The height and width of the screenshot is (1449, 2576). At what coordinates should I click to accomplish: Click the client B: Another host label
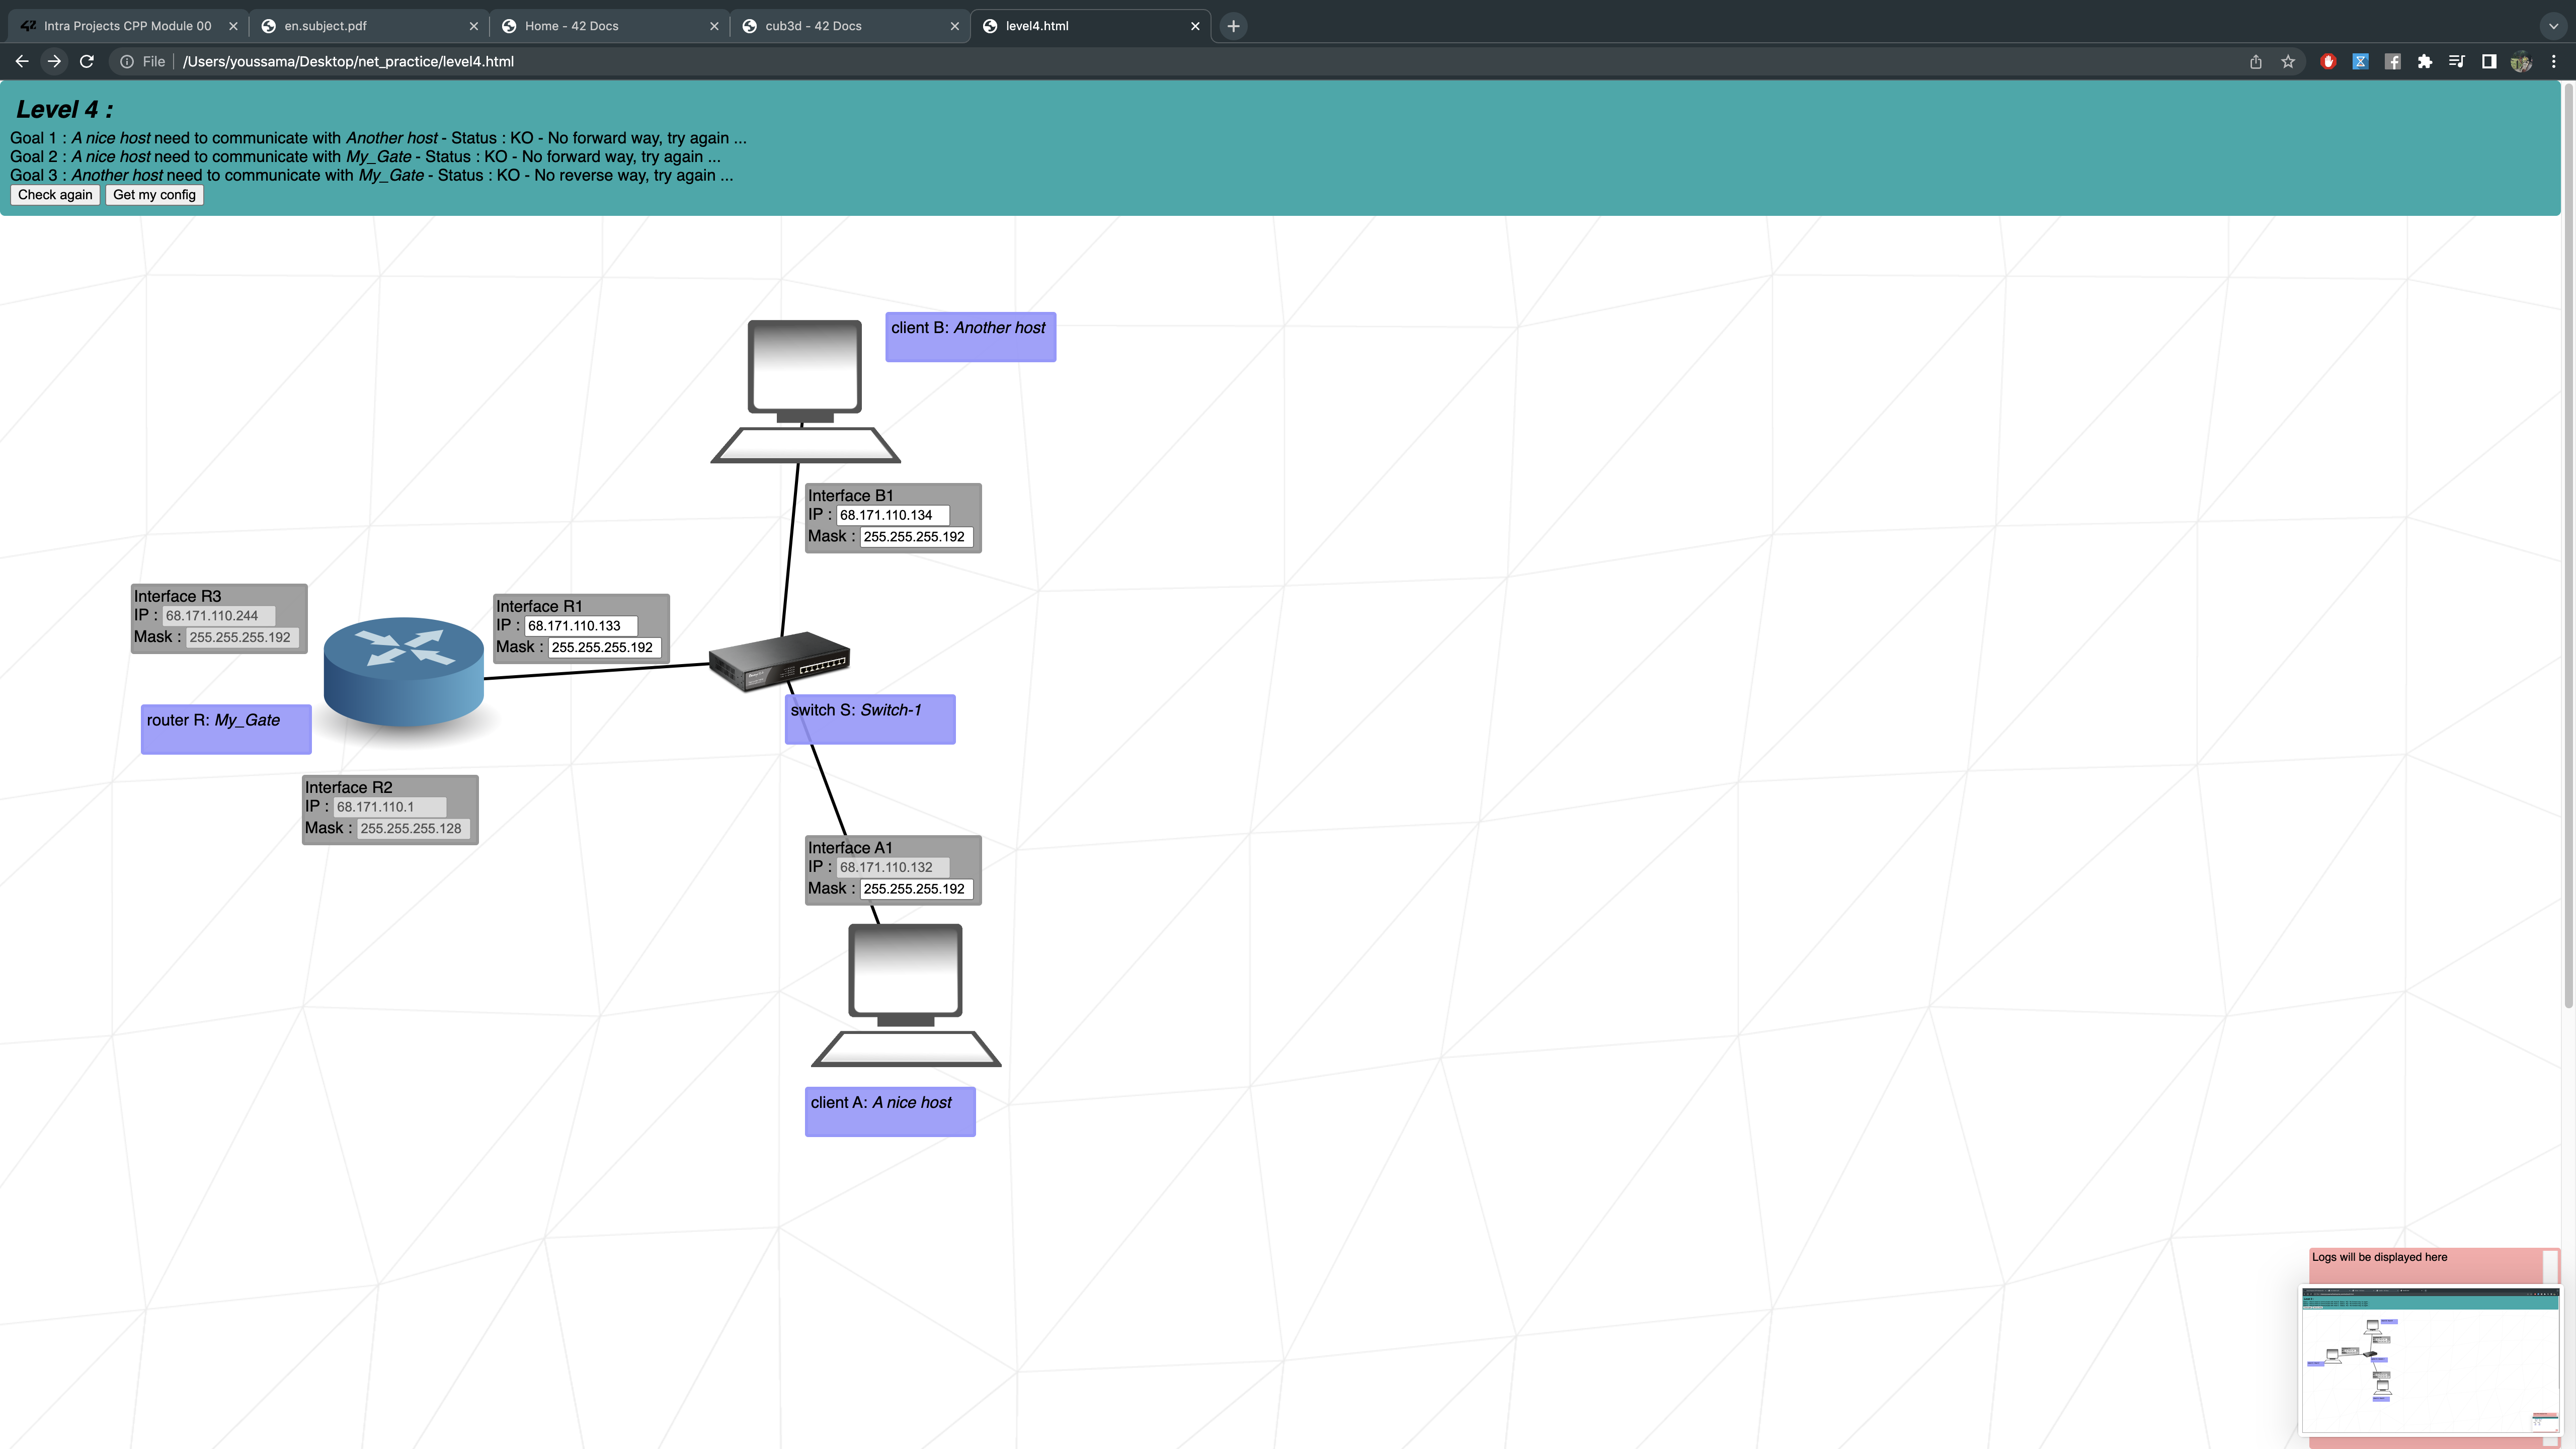[x=970, y=337]
